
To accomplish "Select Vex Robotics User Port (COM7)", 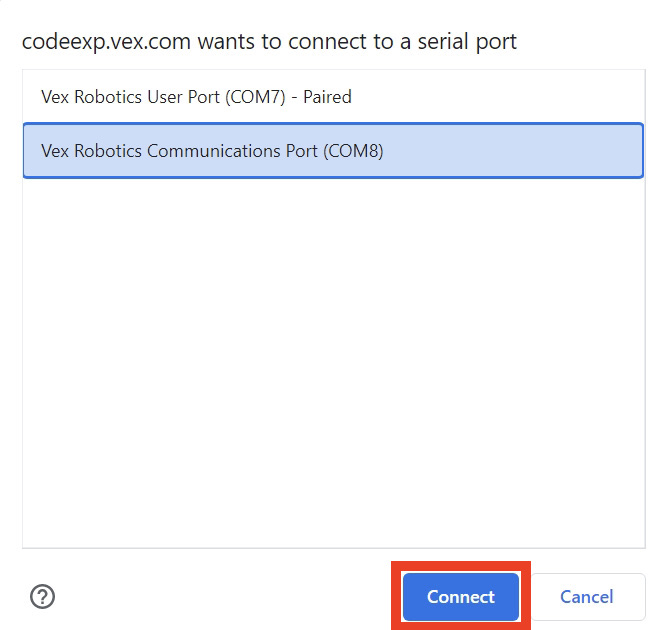I will [196, 97].
